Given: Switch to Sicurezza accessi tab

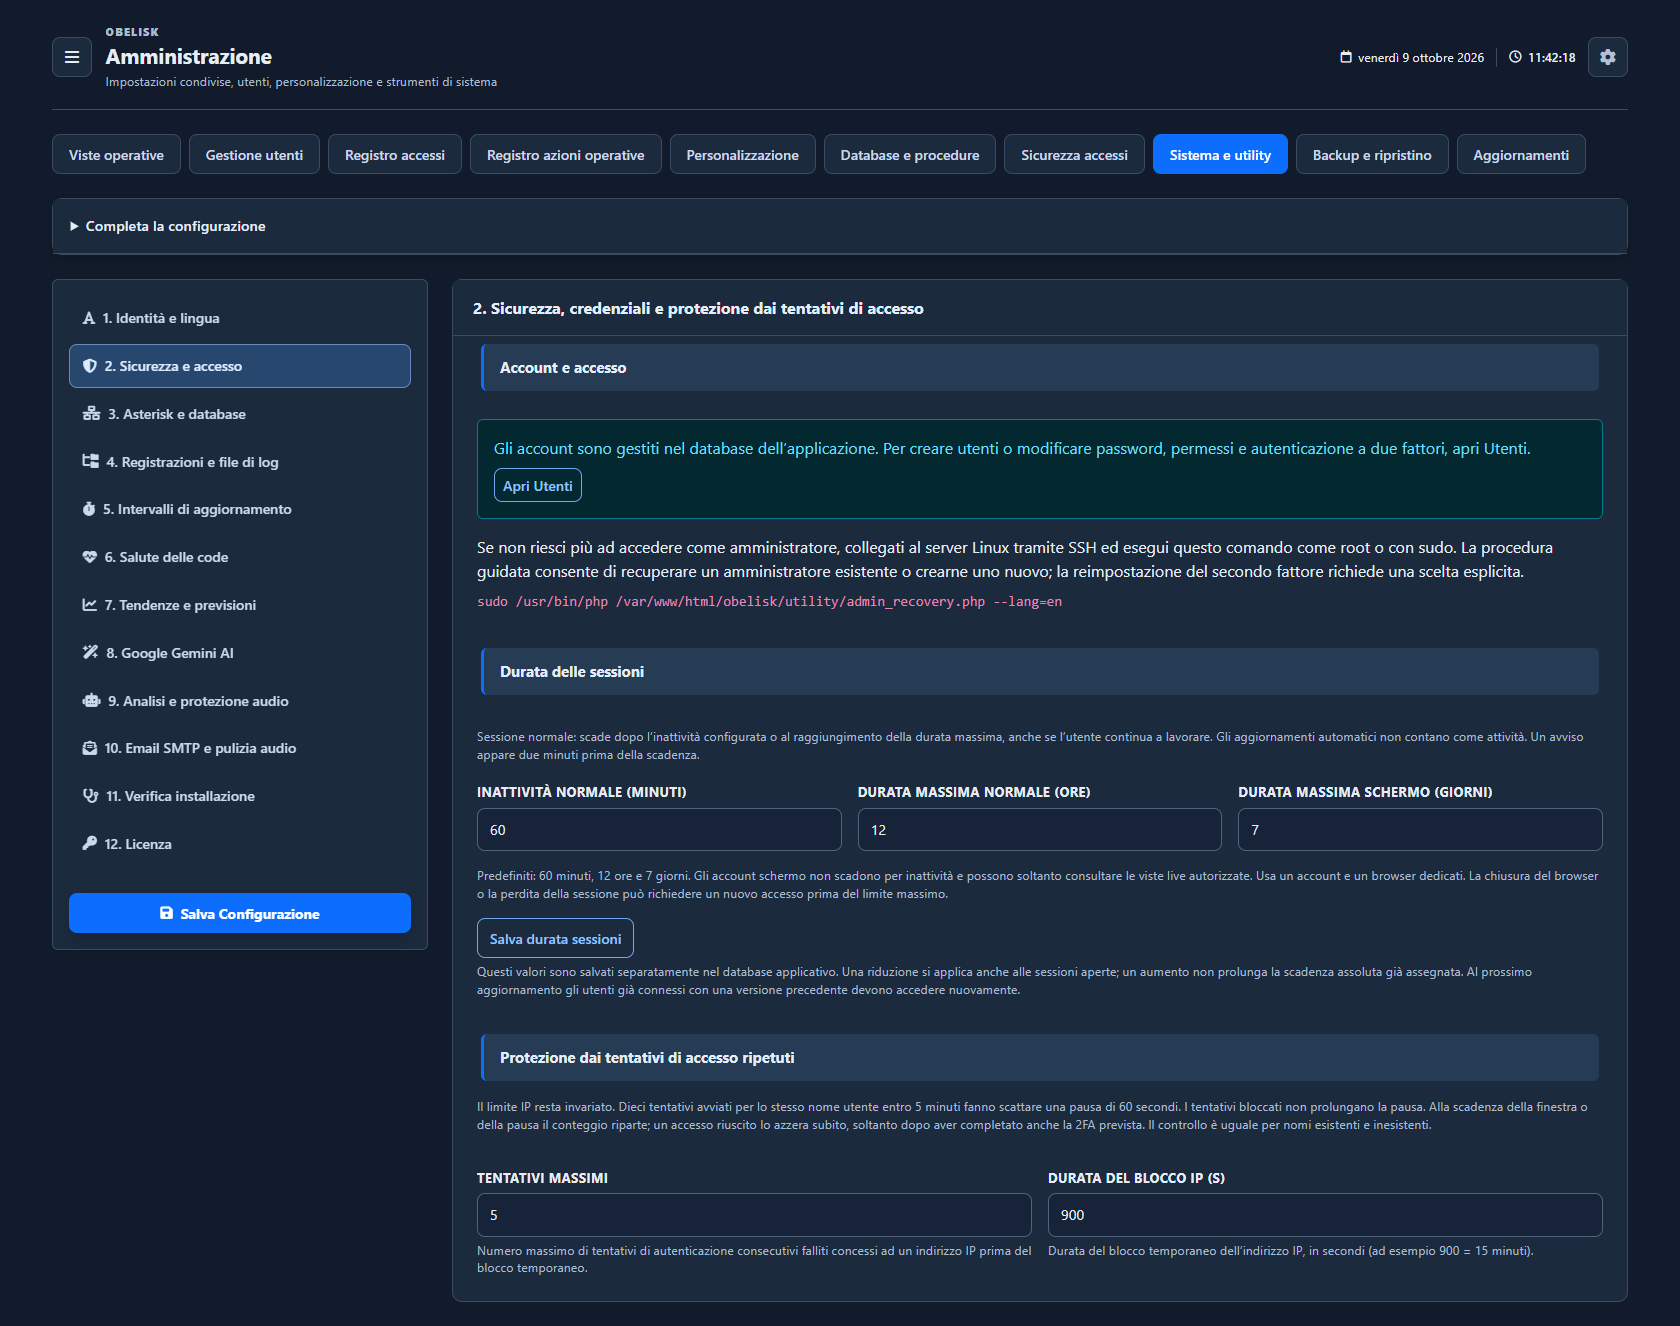Looking at the screenshot, I should tap(1074, 154).
